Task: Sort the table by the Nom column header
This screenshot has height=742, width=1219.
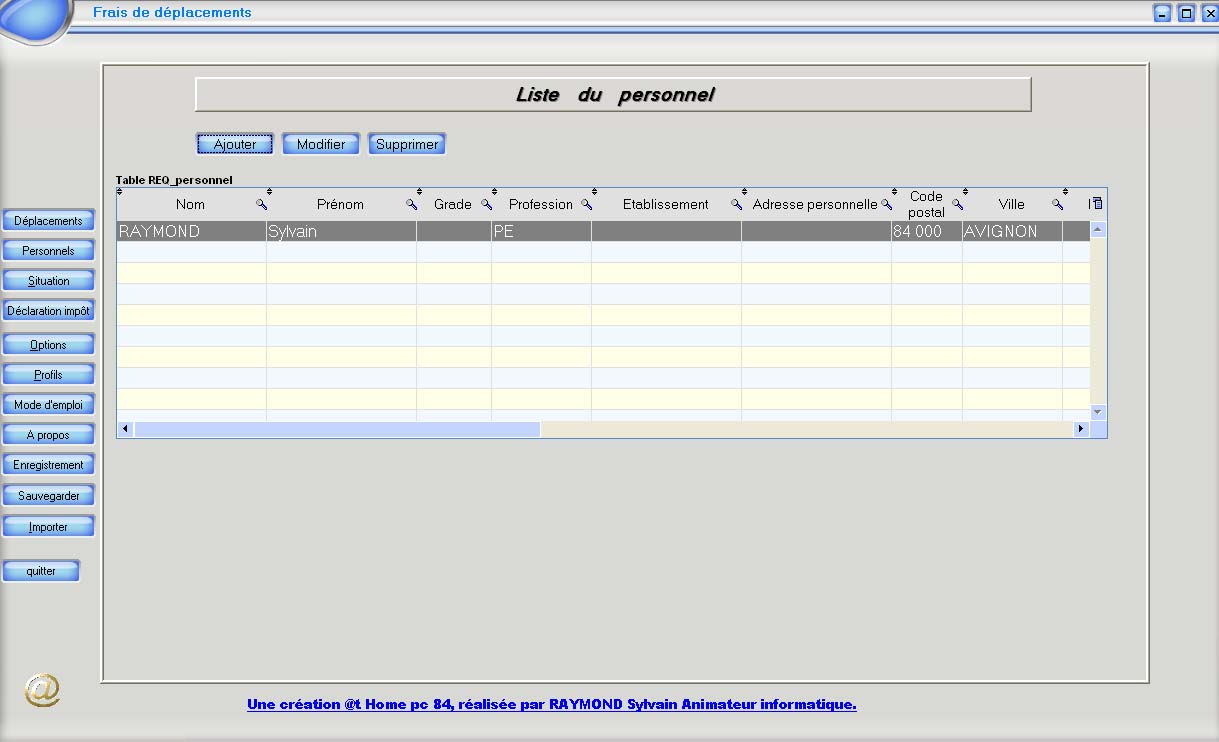Action: pos(190,205)
